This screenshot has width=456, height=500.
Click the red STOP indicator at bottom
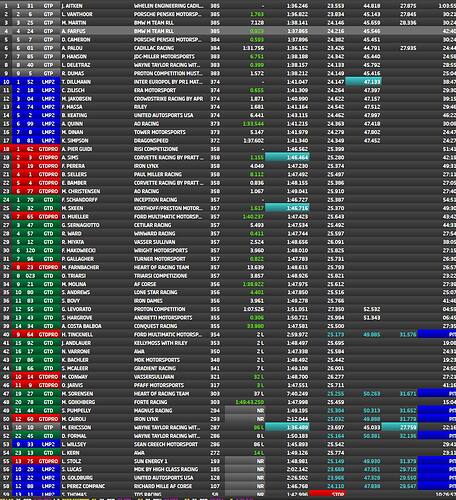(328, 494)
